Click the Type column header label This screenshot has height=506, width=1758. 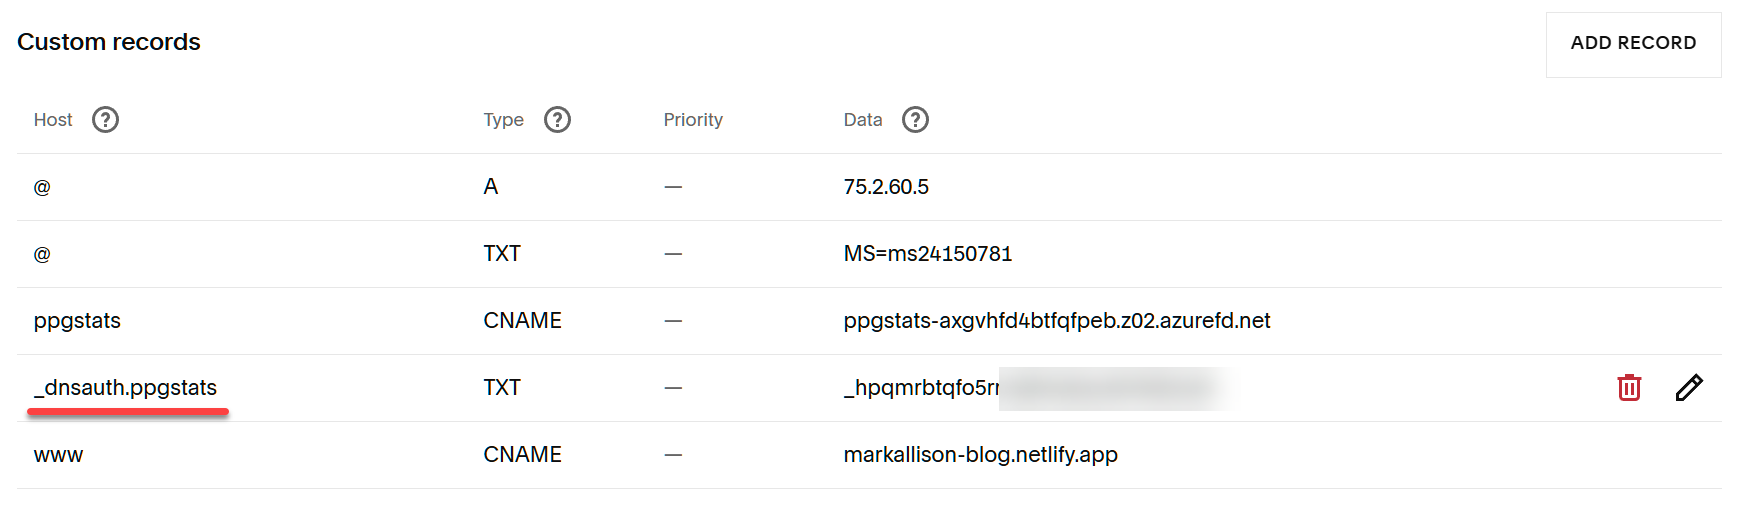pyautogui.click(x=503, y=120)
